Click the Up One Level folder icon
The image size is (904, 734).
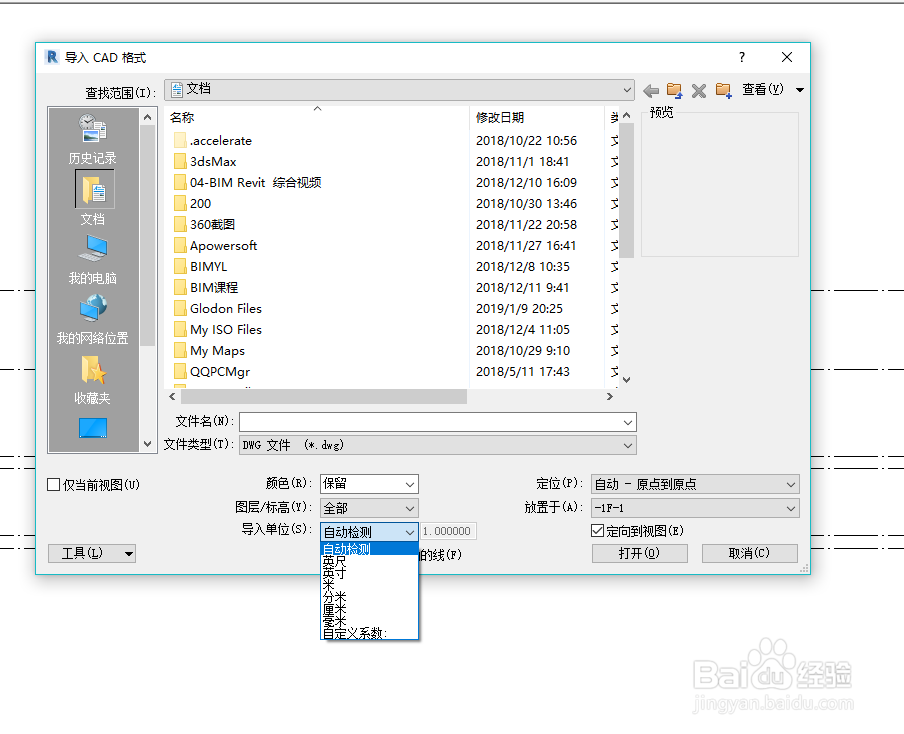tap(674, 89)
